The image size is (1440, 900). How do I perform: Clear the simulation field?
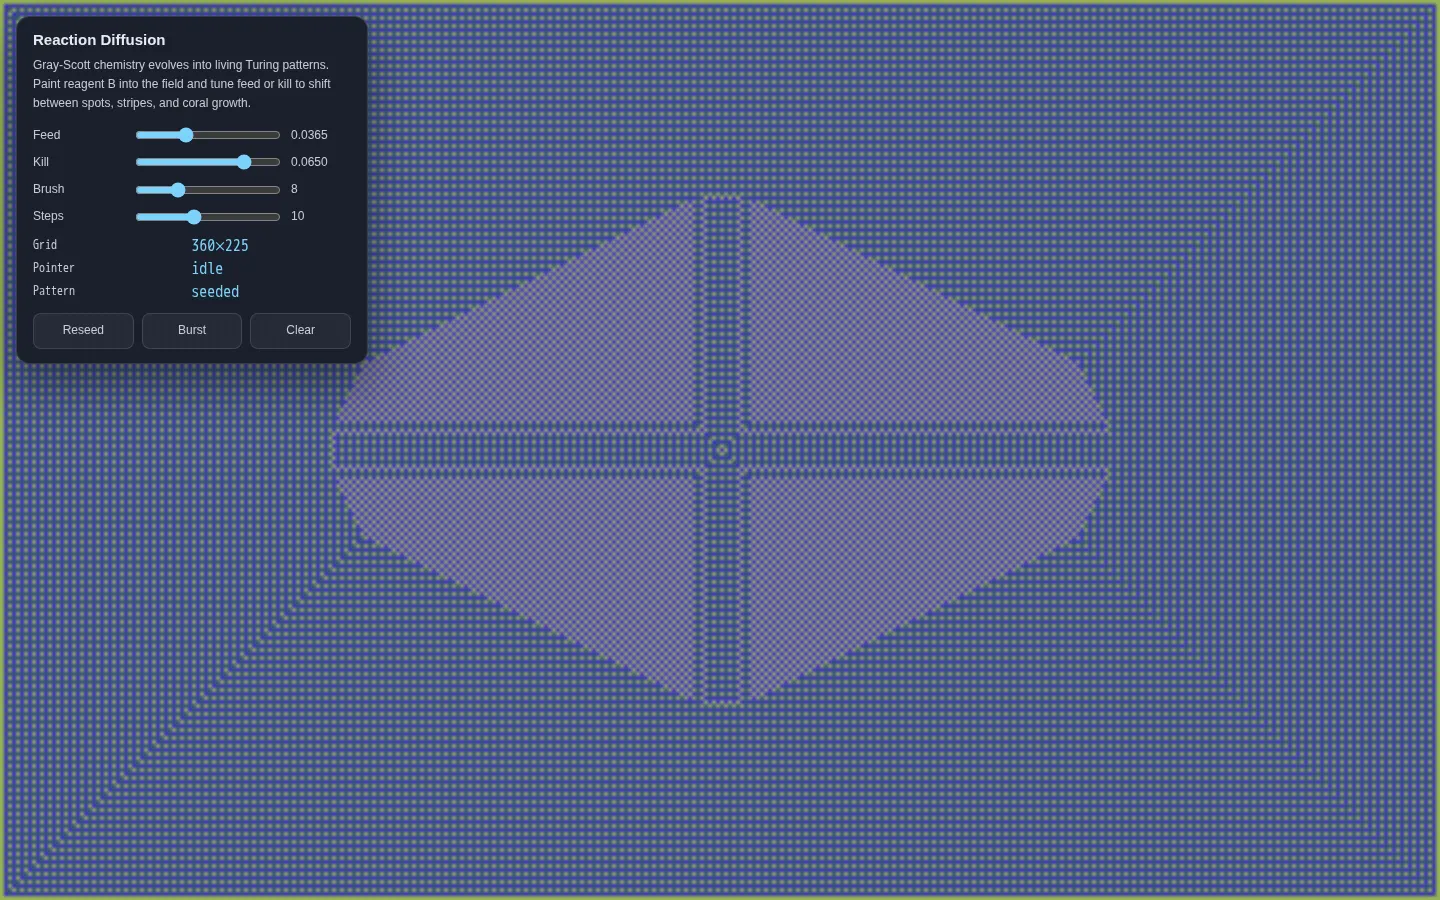[300, 331]
